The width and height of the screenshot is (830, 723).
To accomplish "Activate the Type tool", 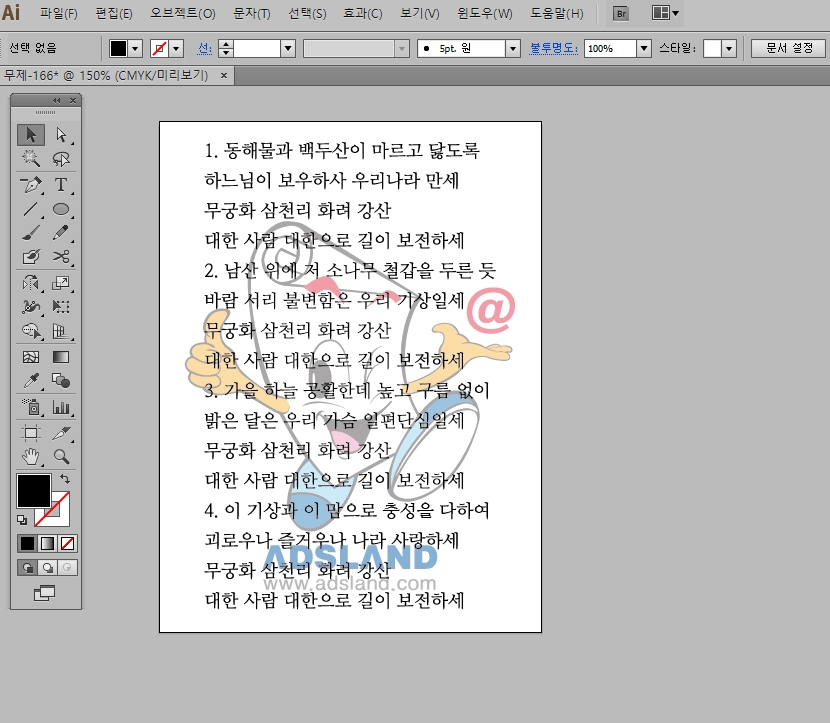I will (61, 185).
